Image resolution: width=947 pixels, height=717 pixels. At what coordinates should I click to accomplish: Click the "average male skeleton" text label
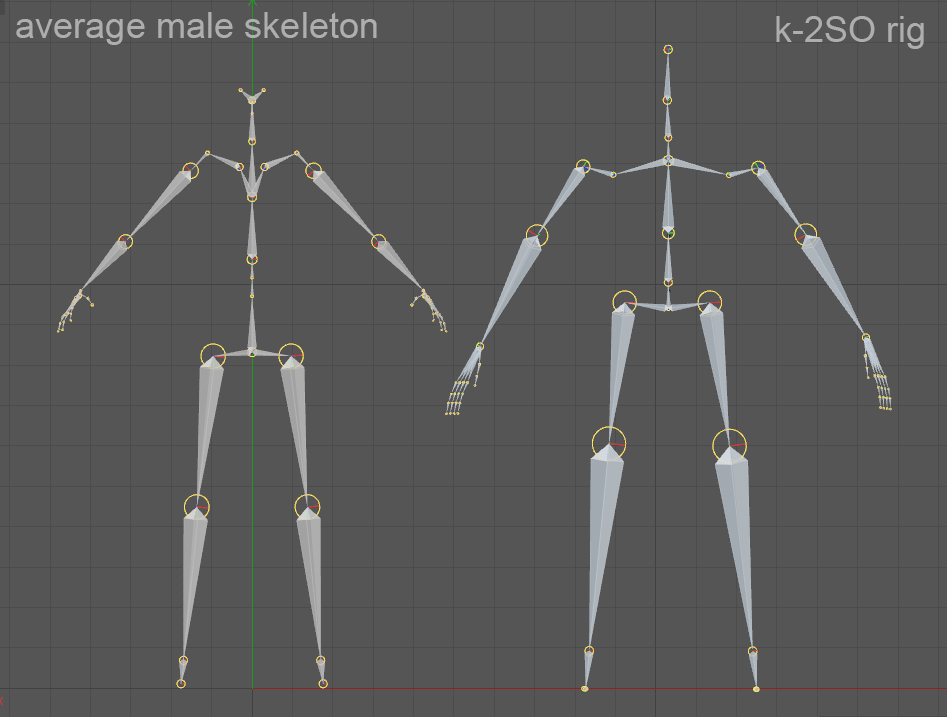click(x=197, y=26)
